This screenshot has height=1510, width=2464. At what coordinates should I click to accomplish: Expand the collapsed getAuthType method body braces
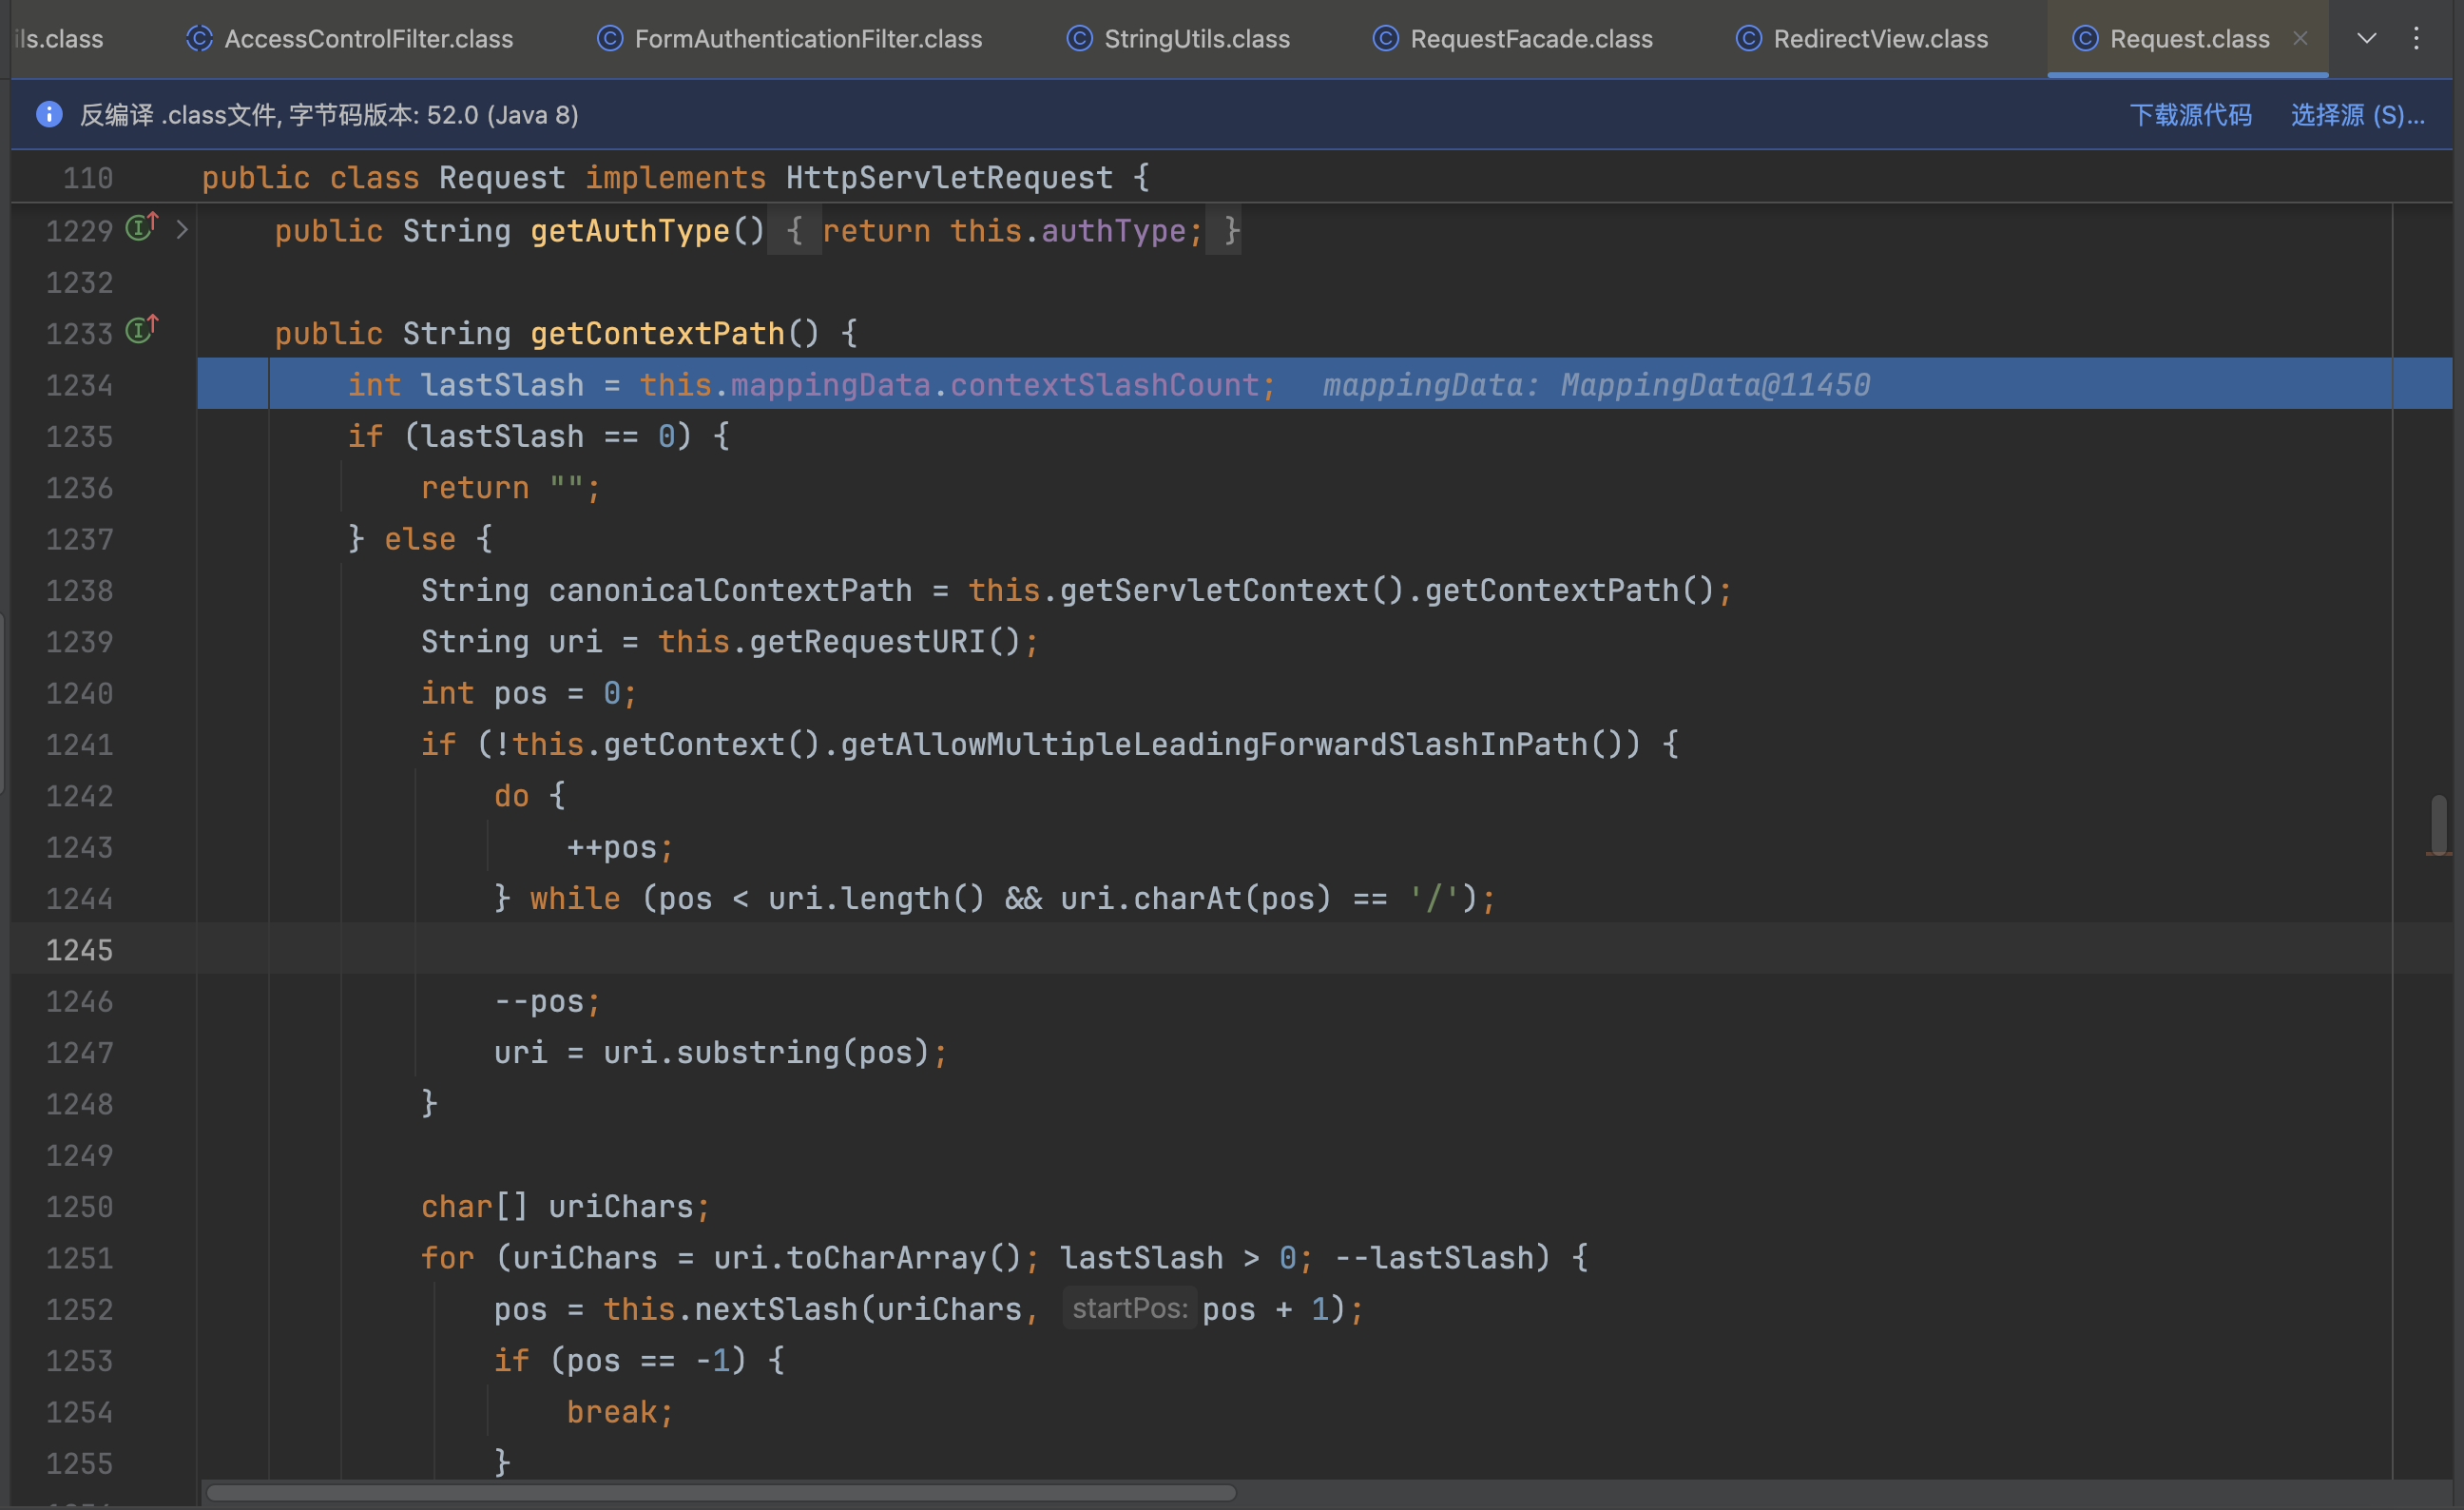pyautogui.click(x=794, y=231)
